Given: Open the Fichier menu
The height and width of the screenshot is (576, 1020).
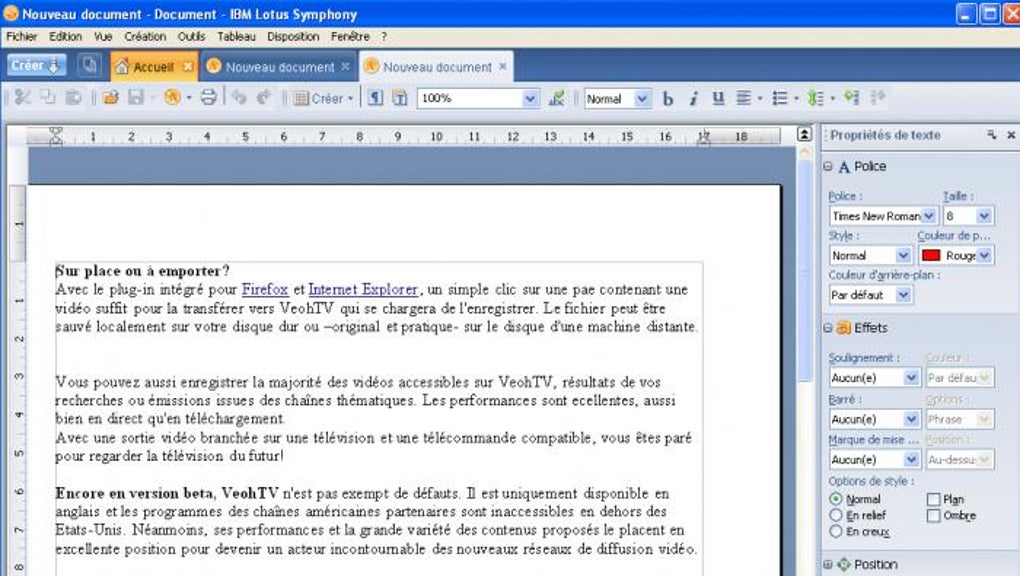Looking at the screenshot, I should (21, 36).
